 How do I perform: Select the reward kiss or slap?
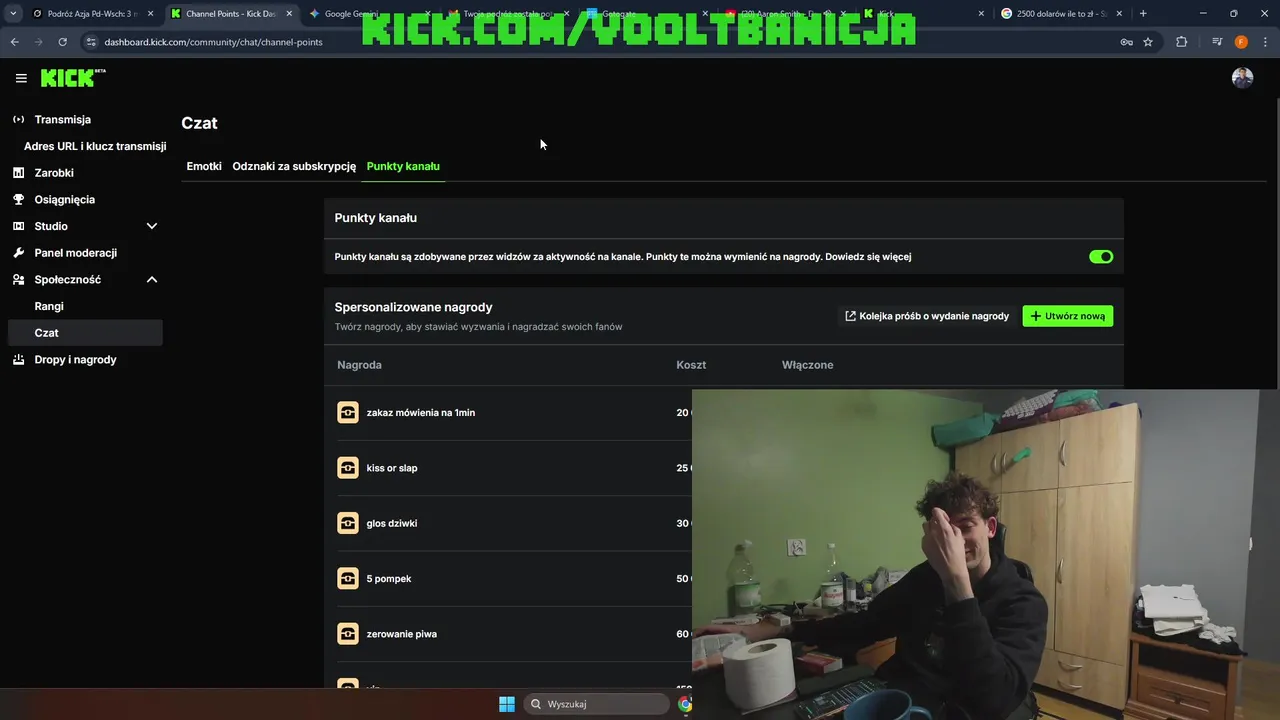392,468
